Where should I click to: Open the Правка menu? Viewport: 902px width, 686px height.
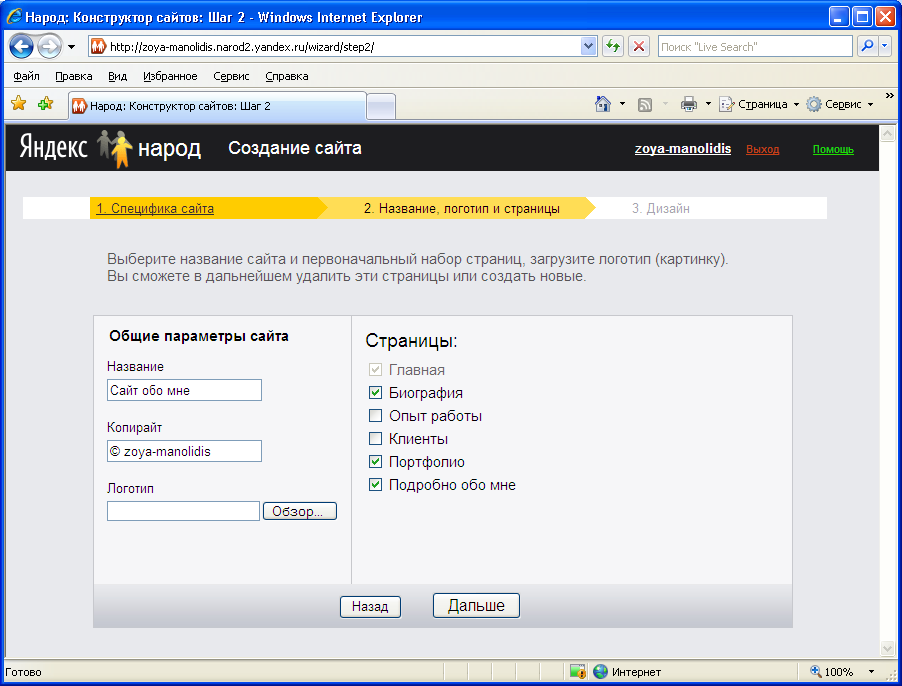(x=74, y=76)
